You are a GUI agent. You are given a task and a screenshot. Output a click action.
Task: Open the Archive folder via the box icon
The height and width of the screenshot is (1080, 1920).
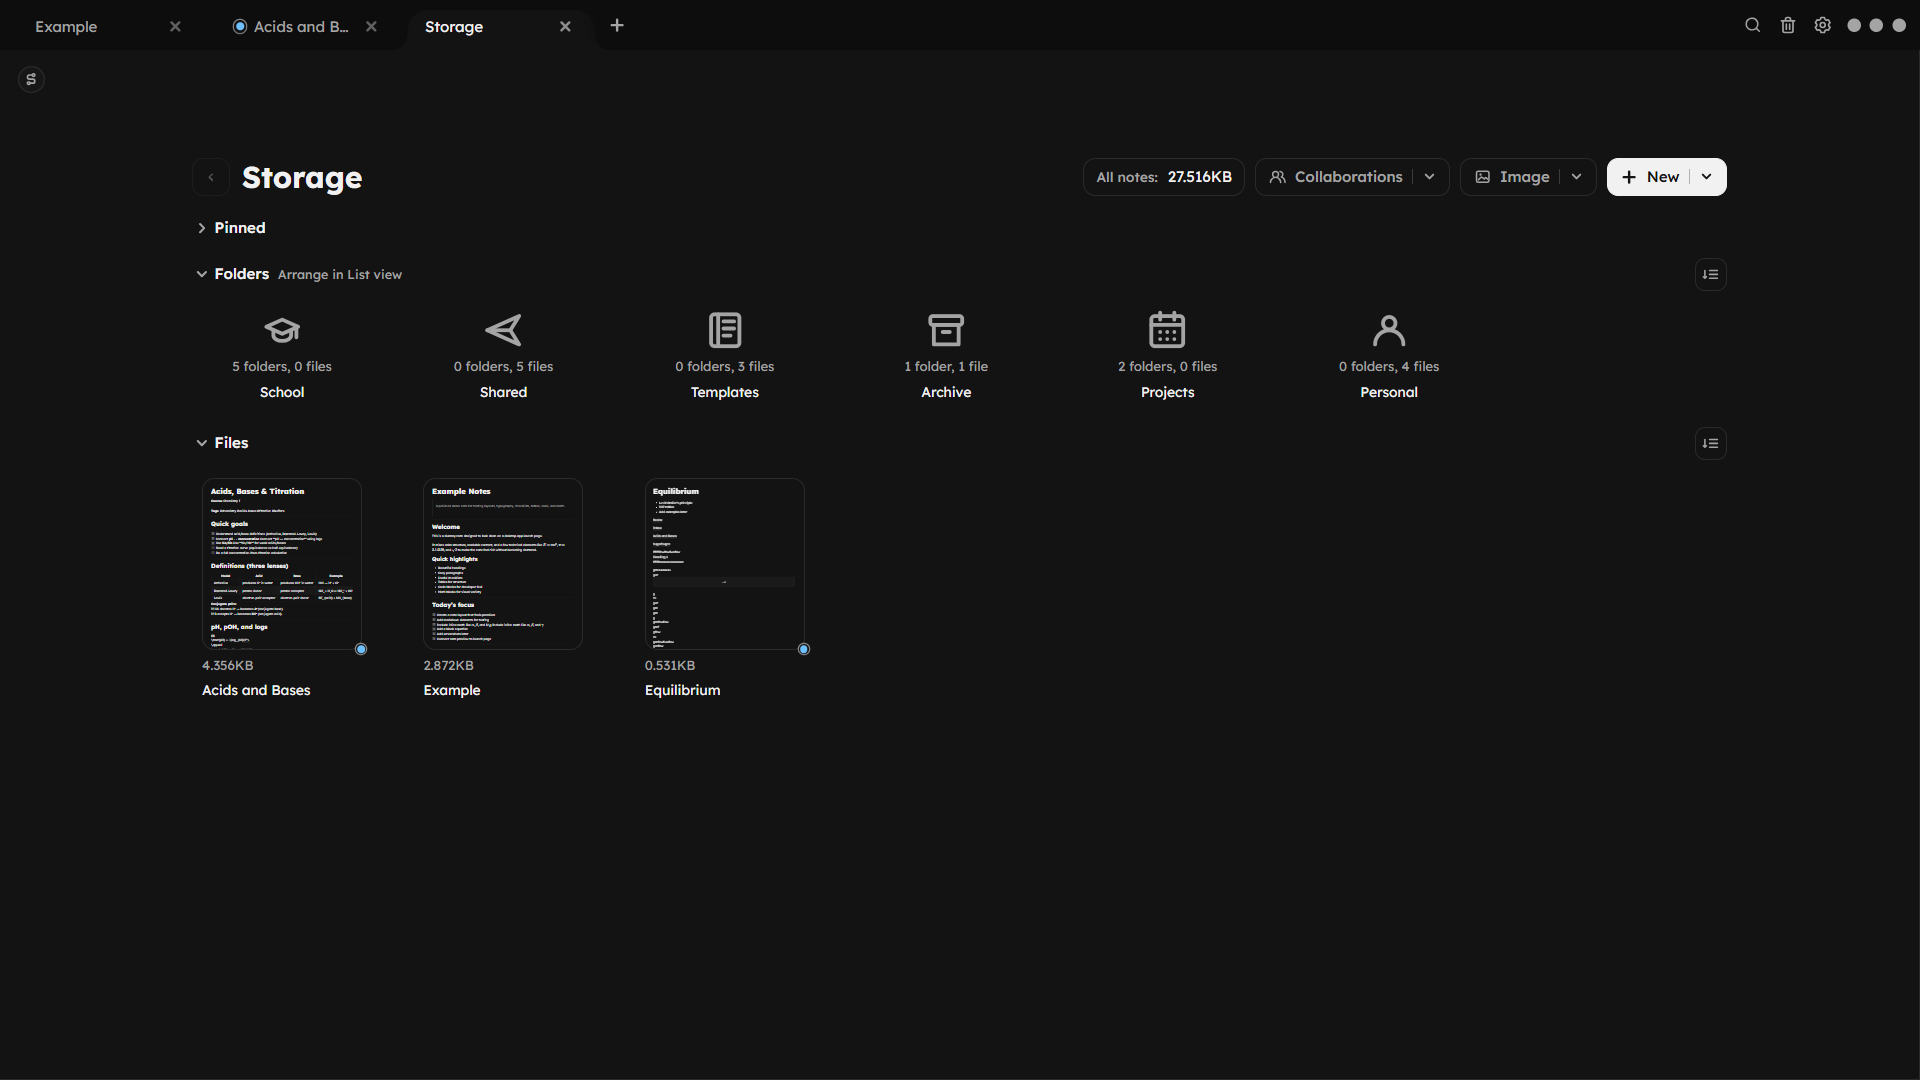[x=946, y=330]
